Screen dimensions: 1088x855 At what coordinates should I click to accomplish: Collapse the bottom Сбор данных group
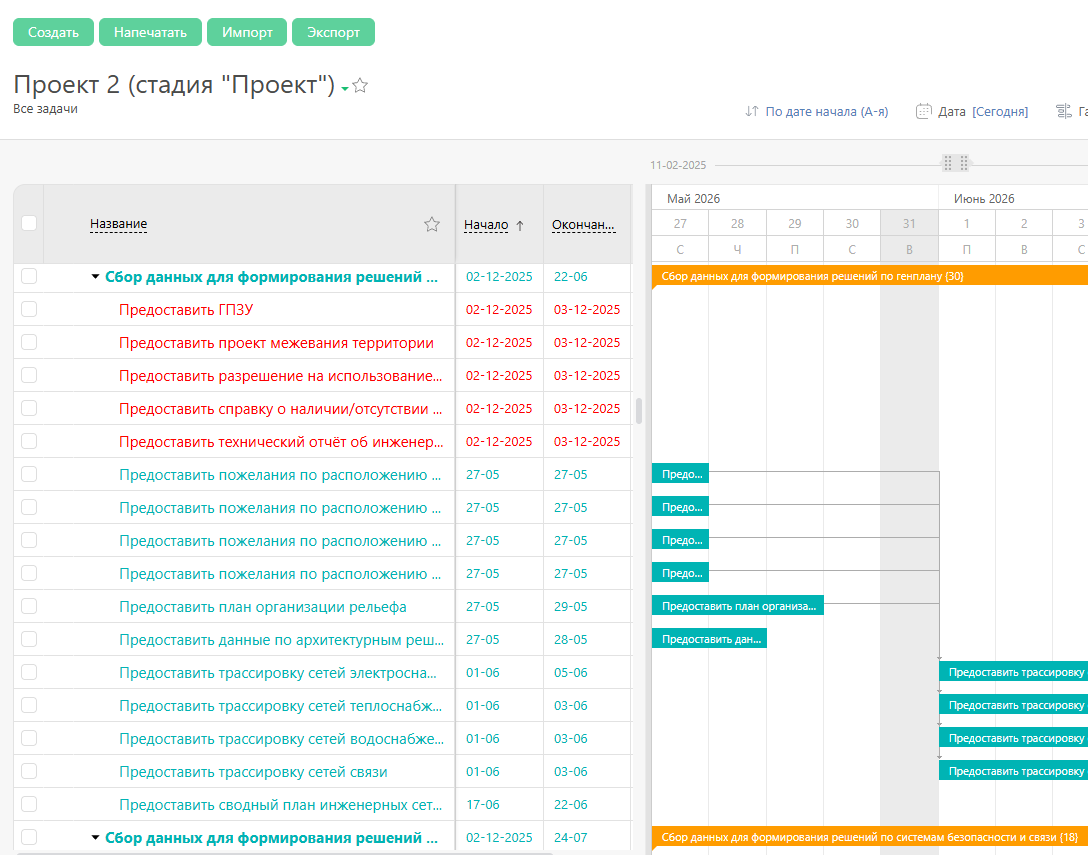95,838
